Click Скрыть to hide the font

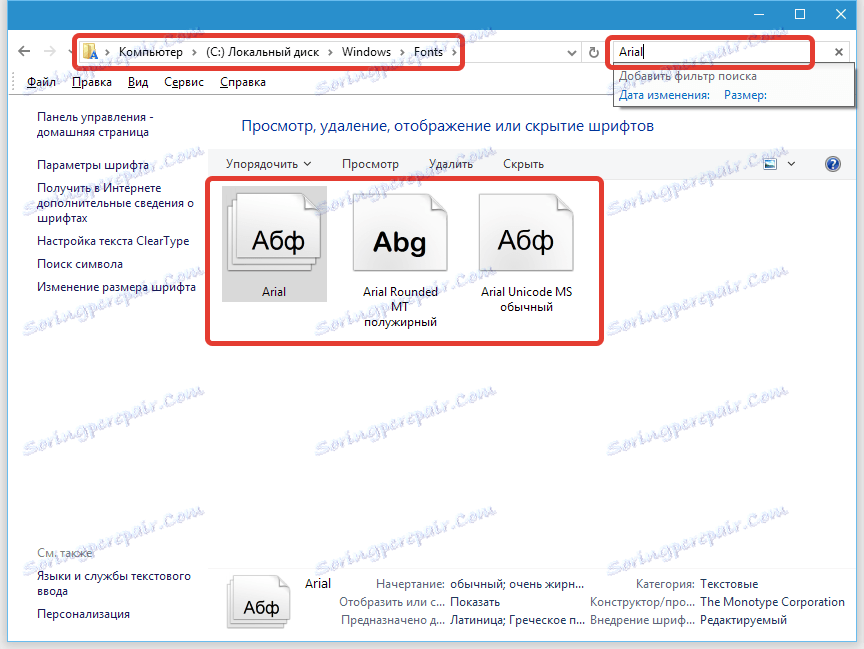pyautogui.click(x=523, y=164)
